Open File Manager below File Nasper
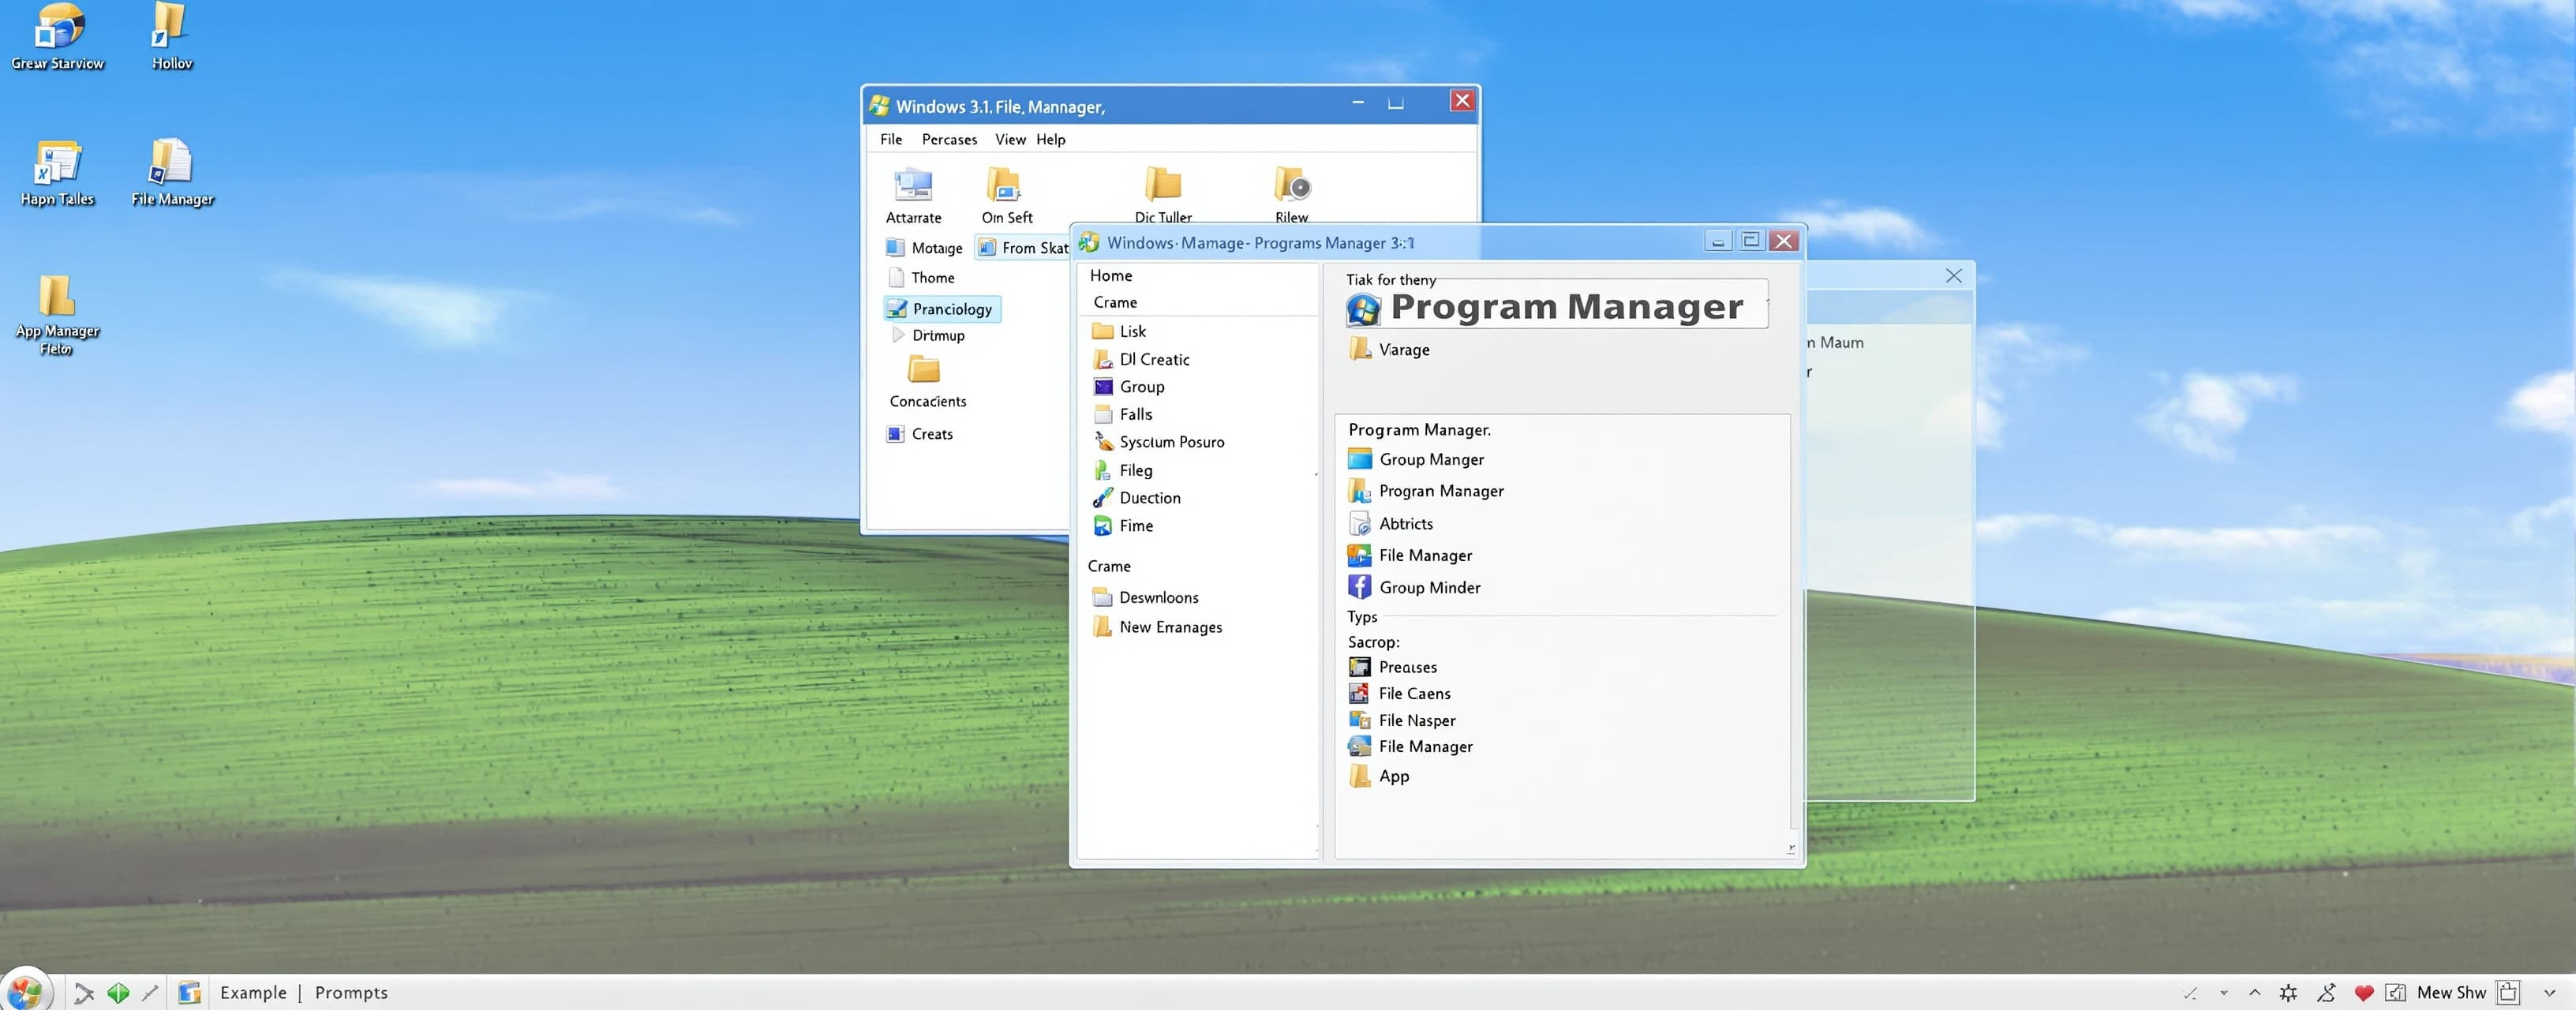The image size is (2576, 1010). (1409, 746)
